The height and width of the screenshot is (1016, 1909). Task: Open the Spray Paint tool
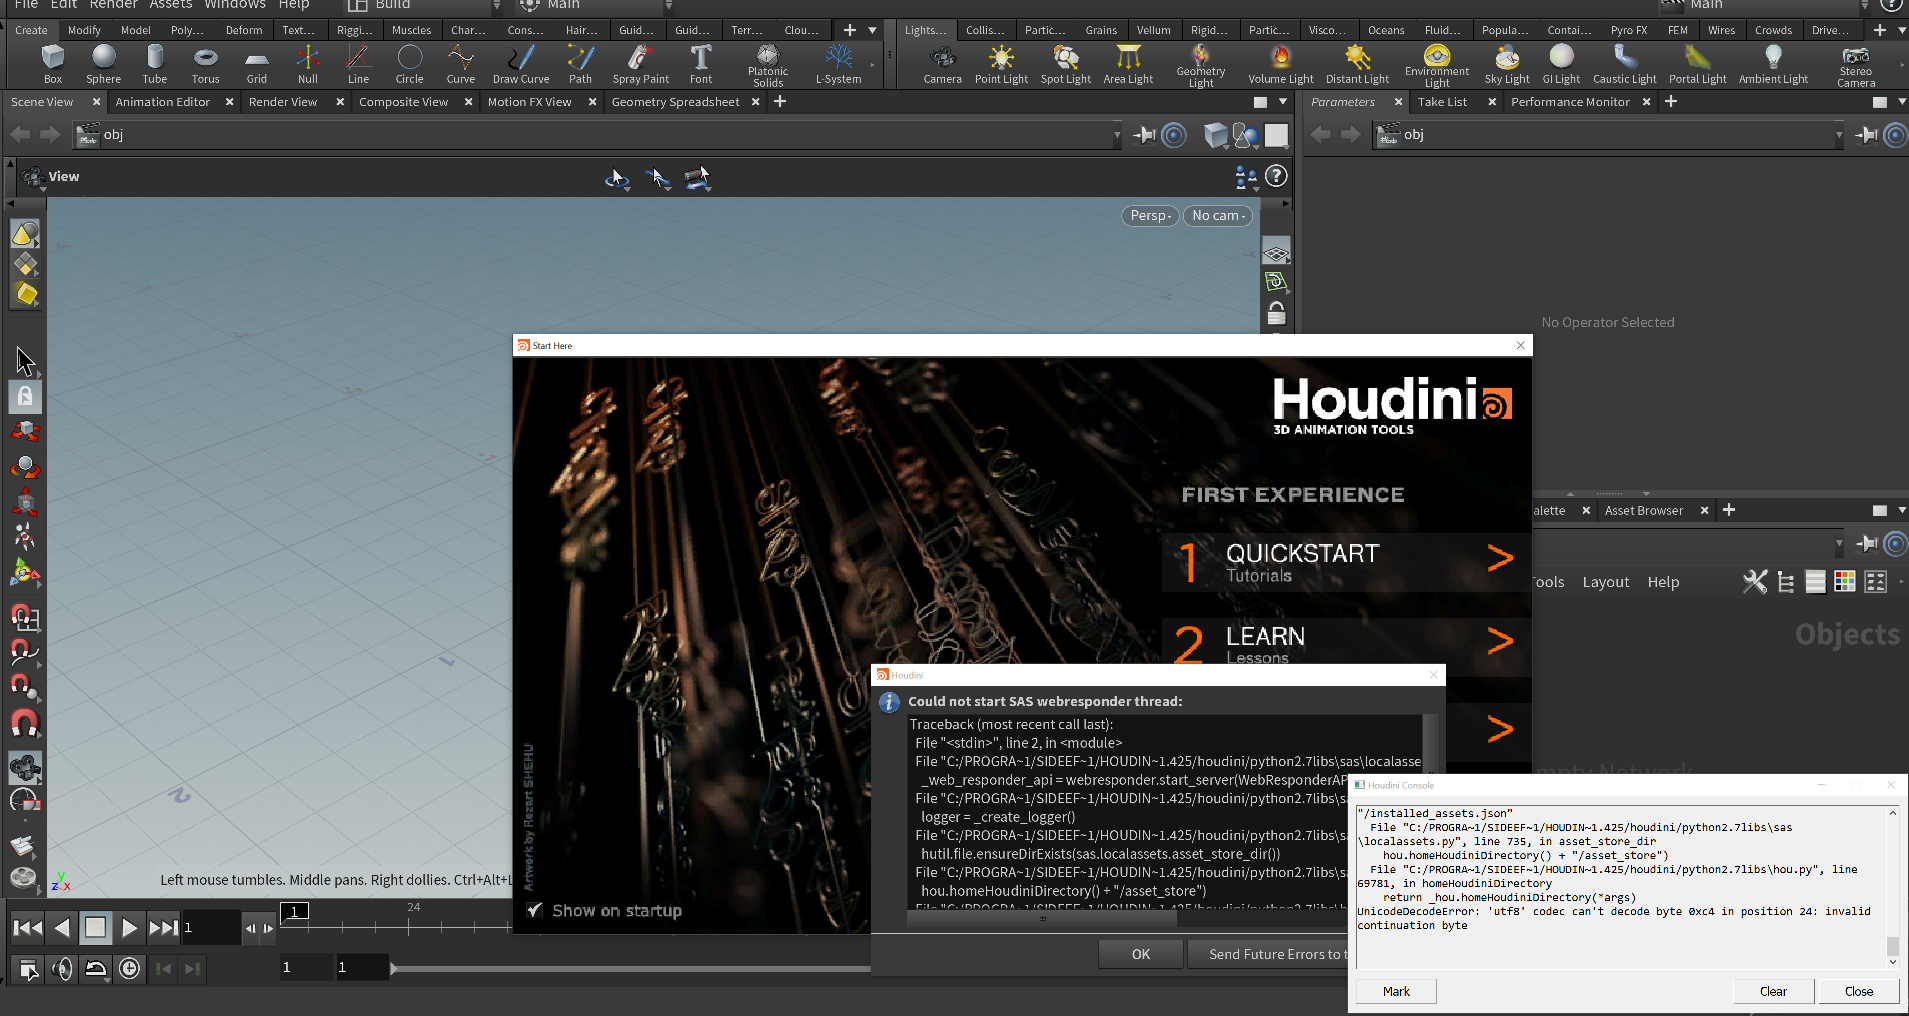(641, 64)
